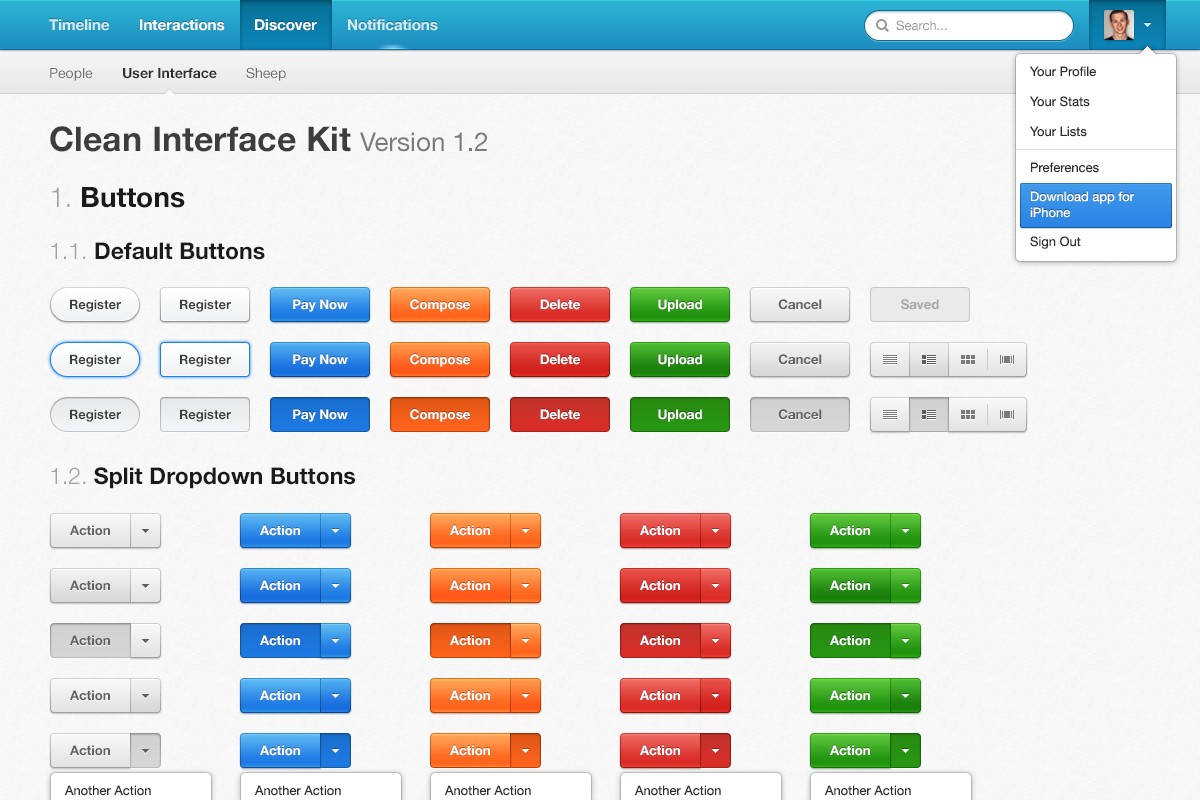
Task: Select the Sheep sub-tab
Action: click(x=266, y=73)
